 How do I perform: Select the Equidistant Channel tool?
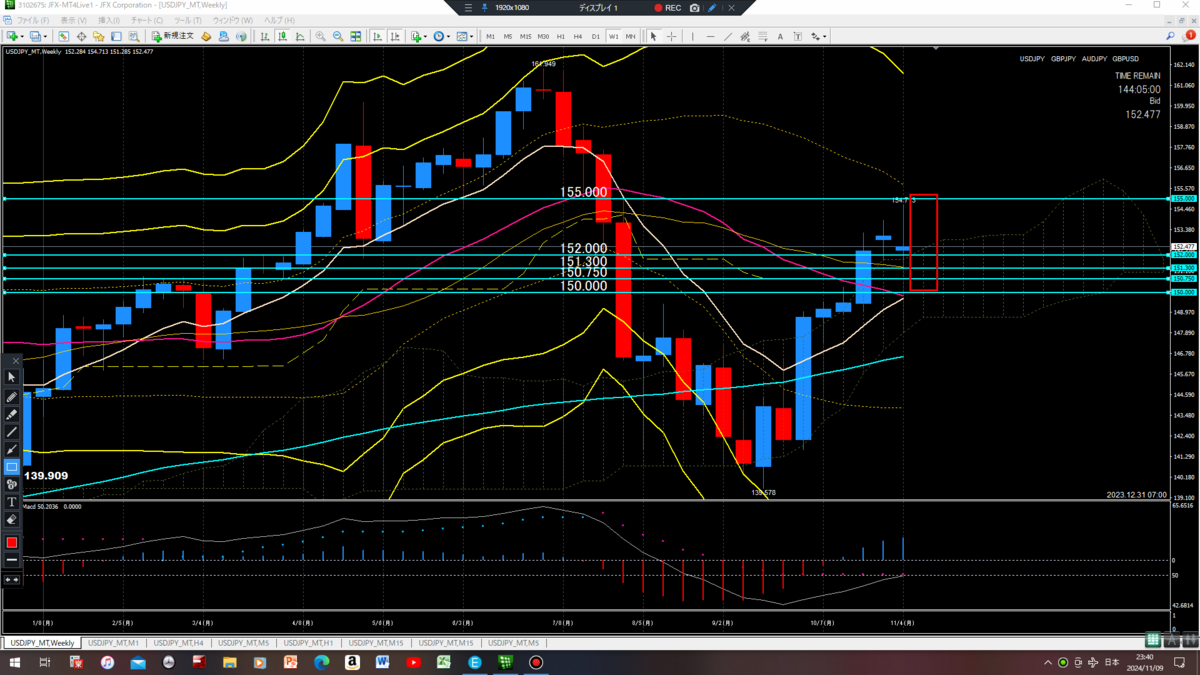745,36
